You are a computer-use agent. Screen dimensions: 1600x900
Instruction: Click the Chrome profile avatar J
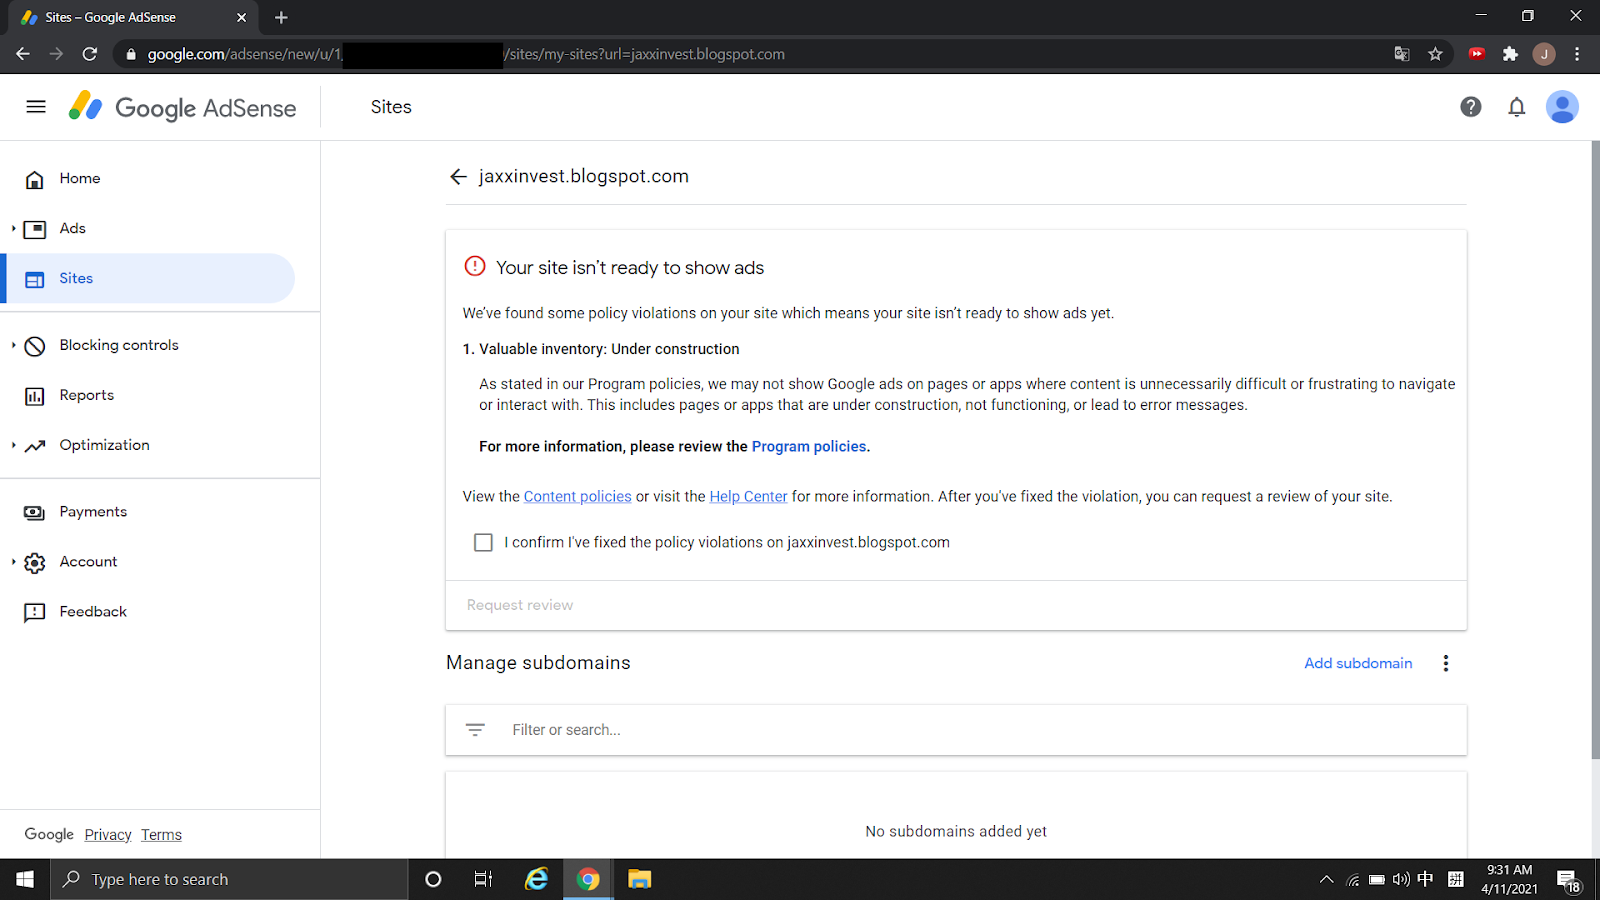1544,54
